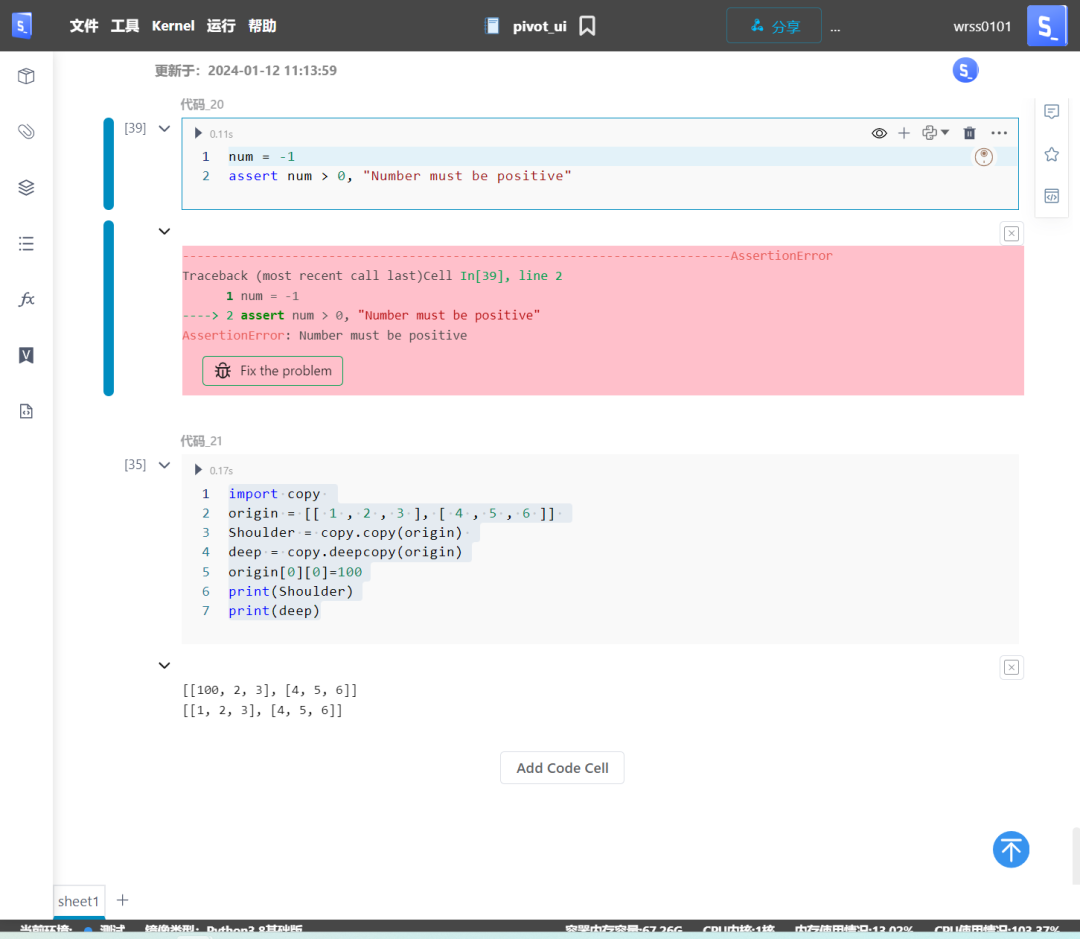1080x939 pixels.
Task: Toggle output visibility with eye icon
Action: 879,132
